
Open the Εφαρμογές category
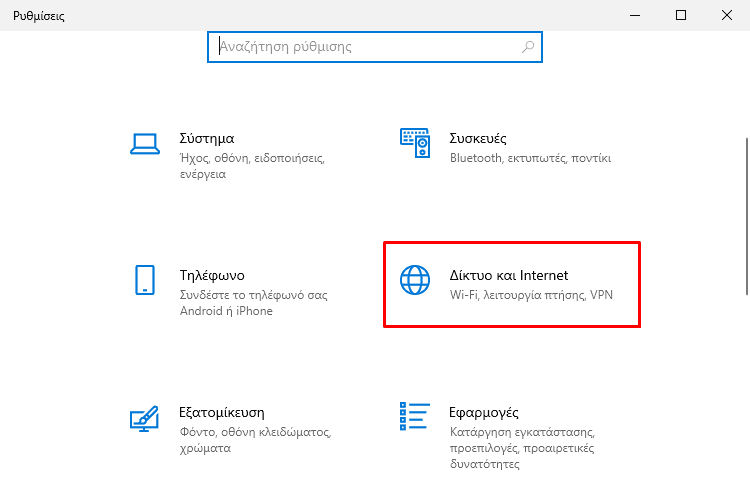click(x=484, y=412)
